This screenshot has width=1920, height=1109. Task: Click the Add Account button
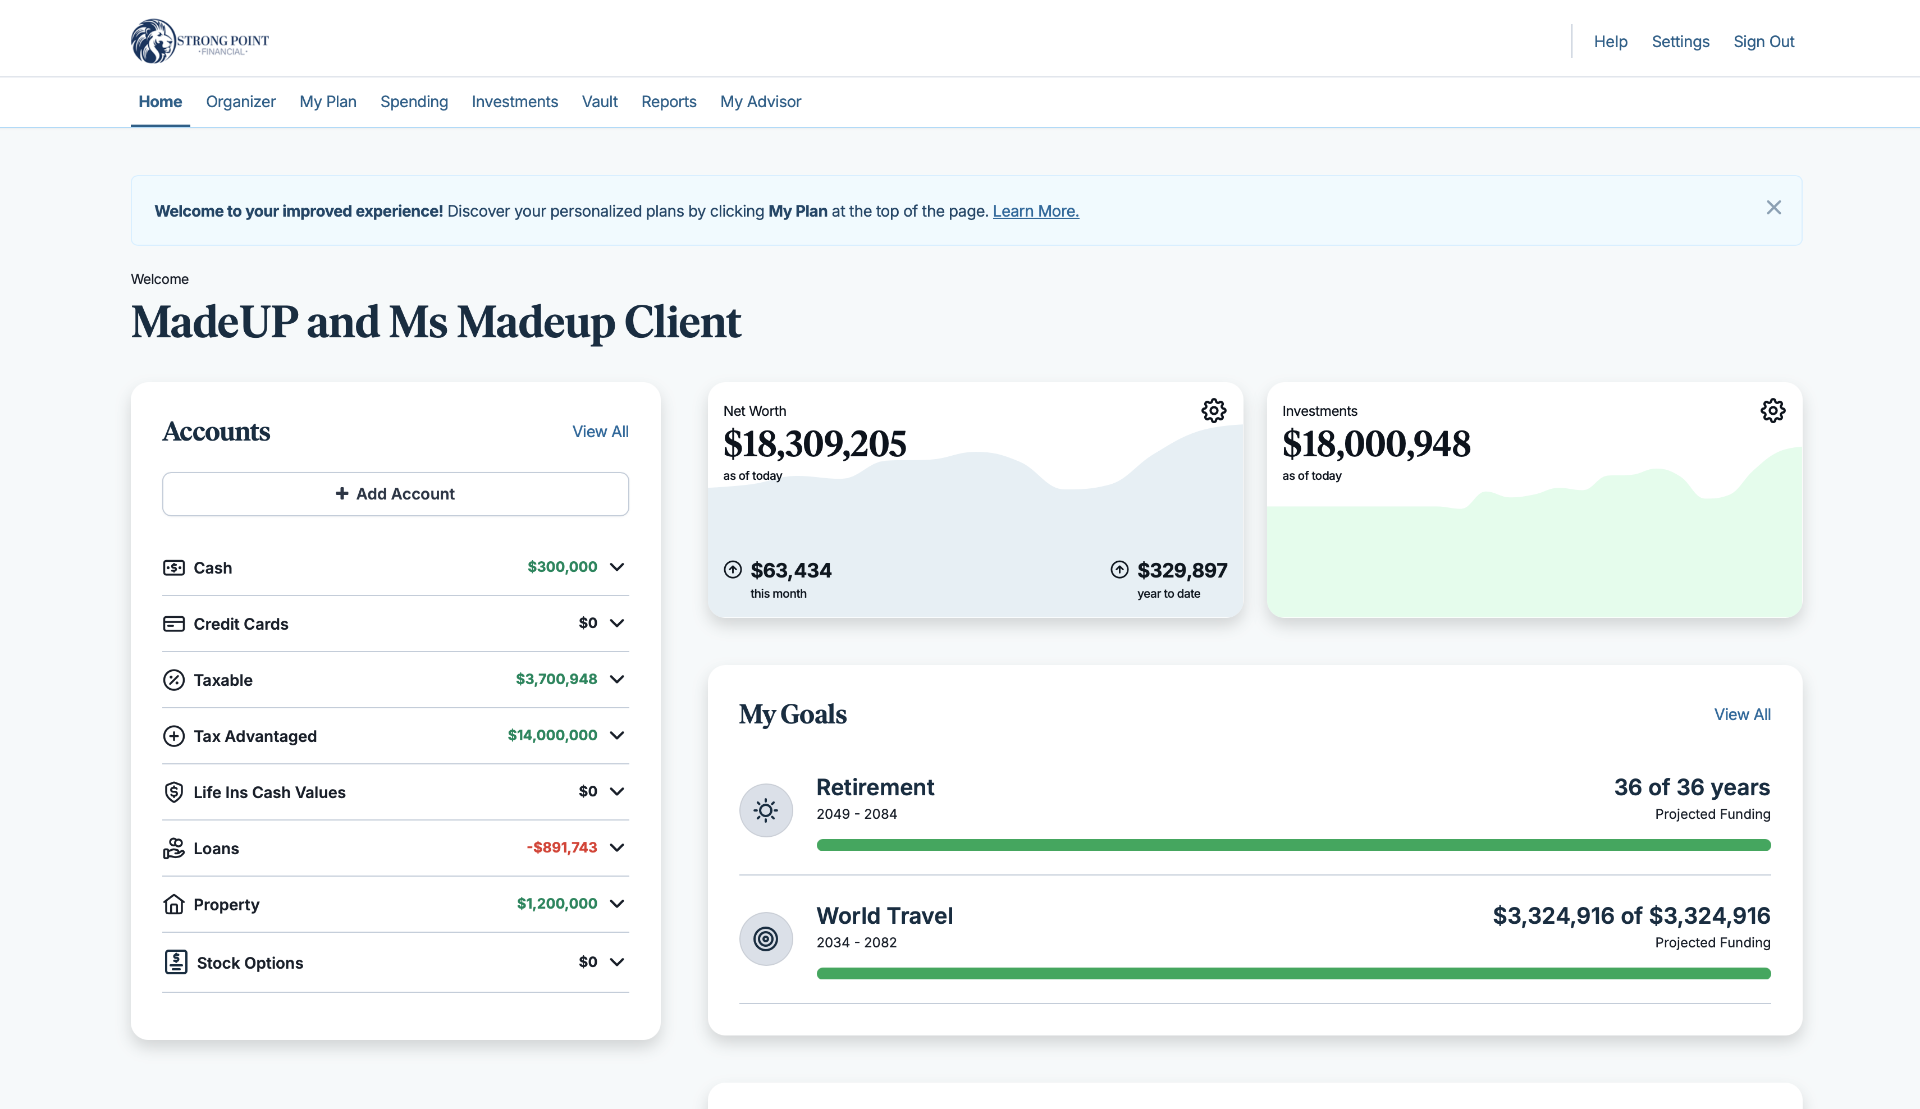[394, 493]
